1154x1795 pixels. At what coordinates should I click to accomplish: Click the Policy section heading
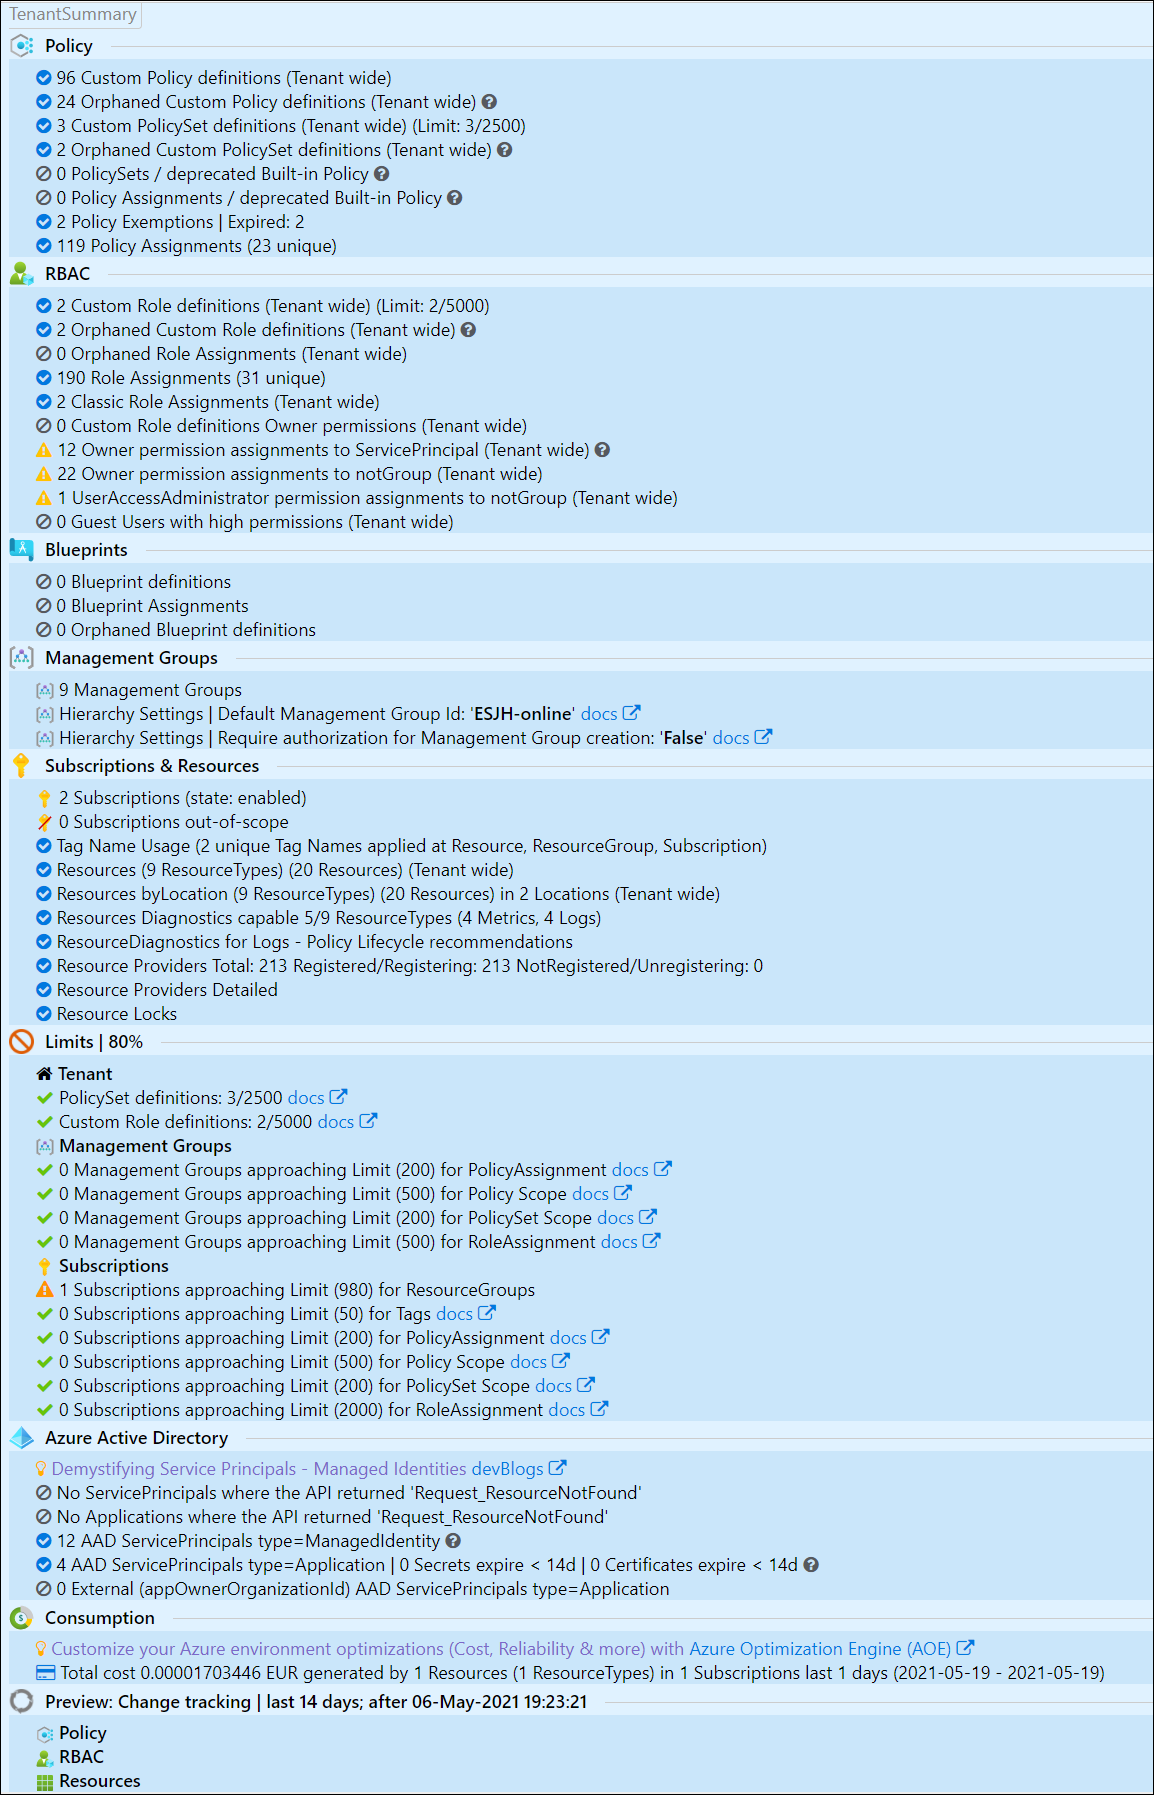(69, 46)
